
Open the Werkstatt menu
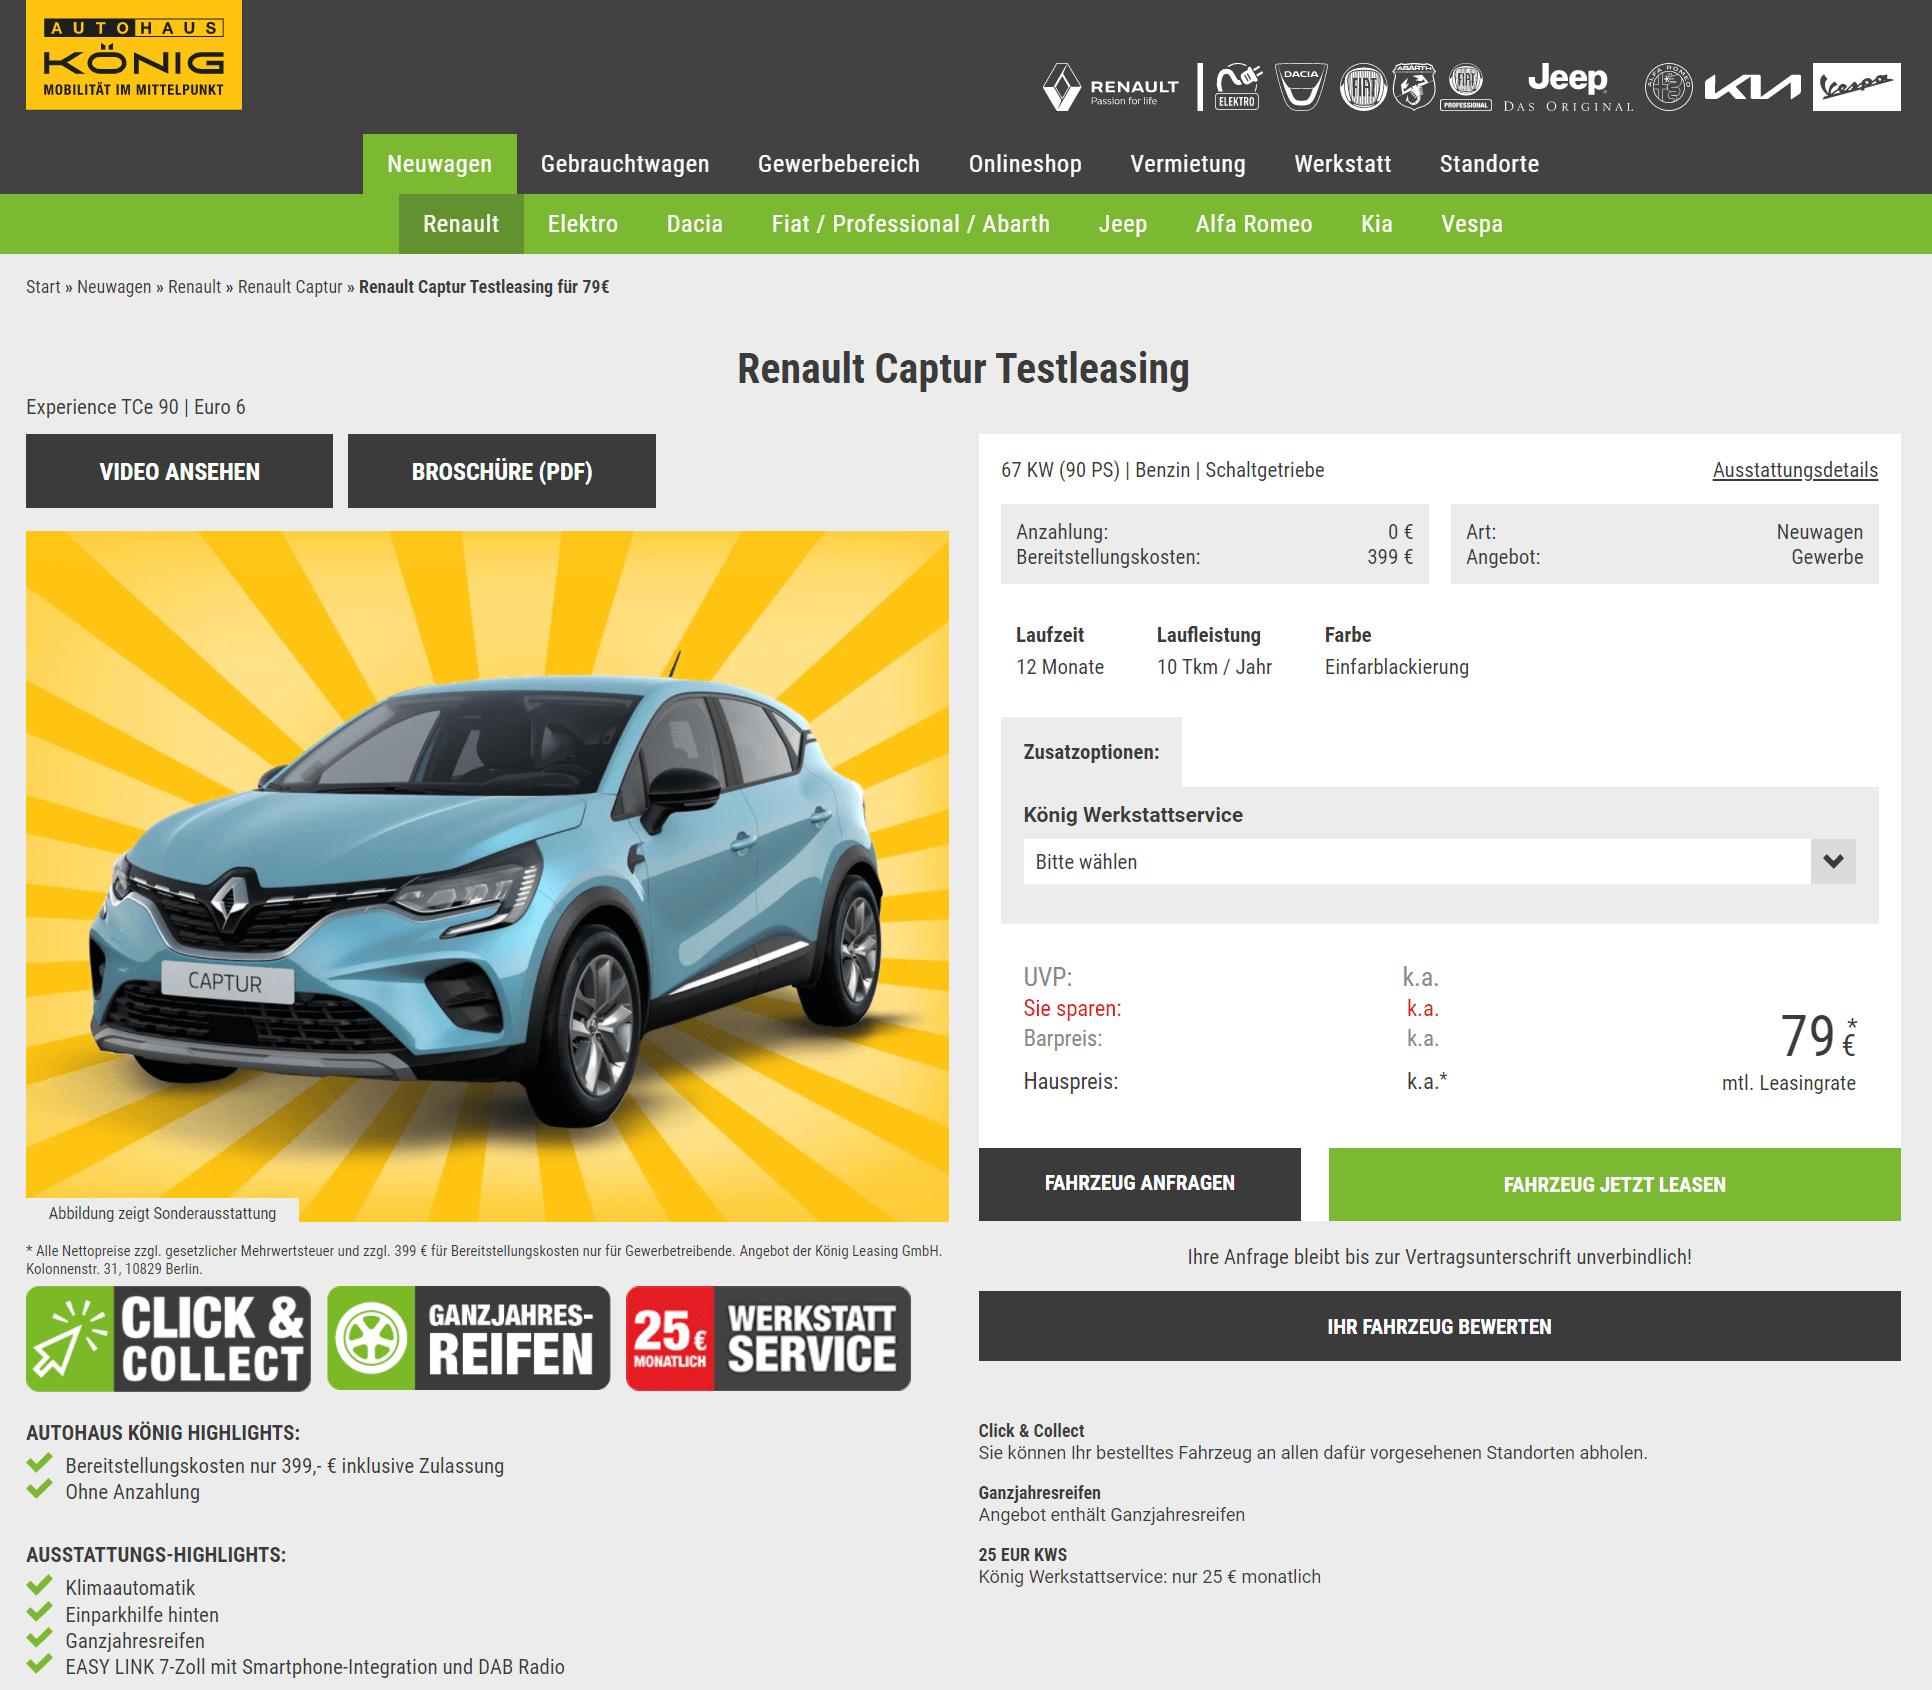click(x=1343, y=164)
